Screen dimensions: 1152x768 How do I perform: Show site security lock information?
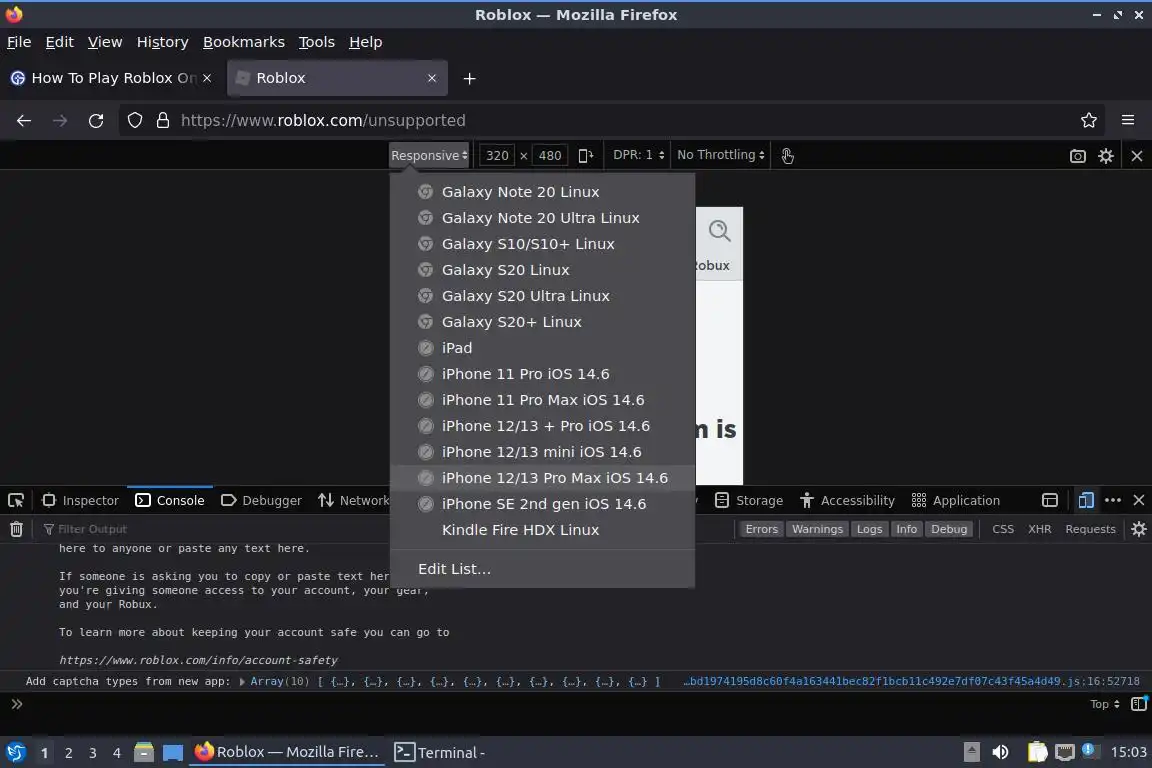coord(163,121)
